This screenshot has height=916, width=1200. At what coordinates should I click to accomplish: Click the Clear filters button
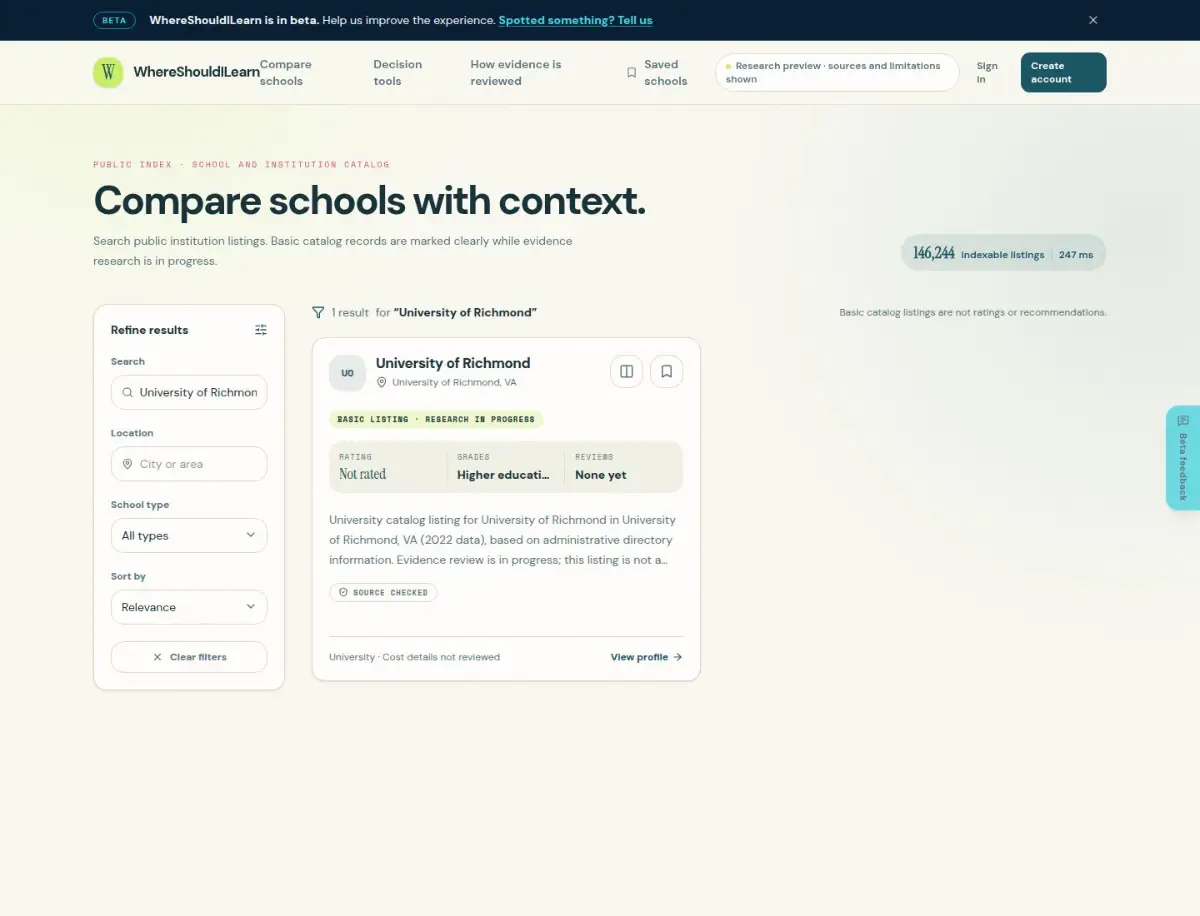pos(189,657)
